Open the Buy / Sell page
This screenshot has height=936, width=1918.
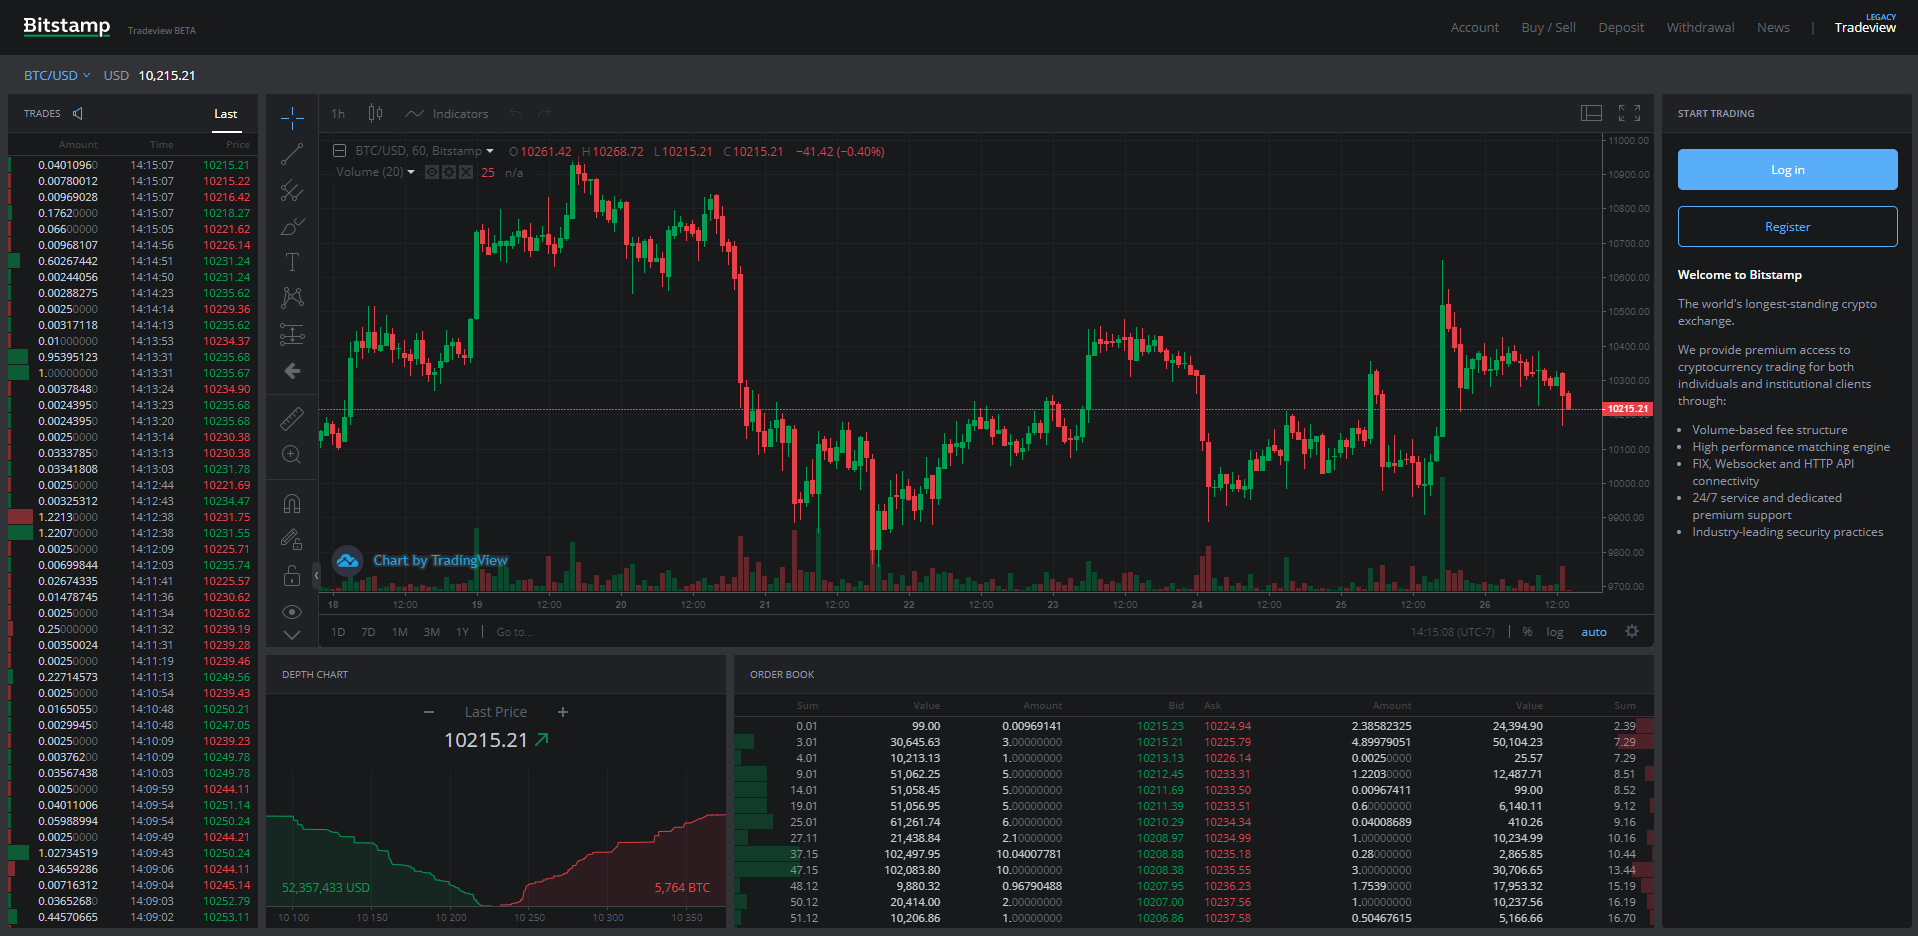coord(1548,27)
